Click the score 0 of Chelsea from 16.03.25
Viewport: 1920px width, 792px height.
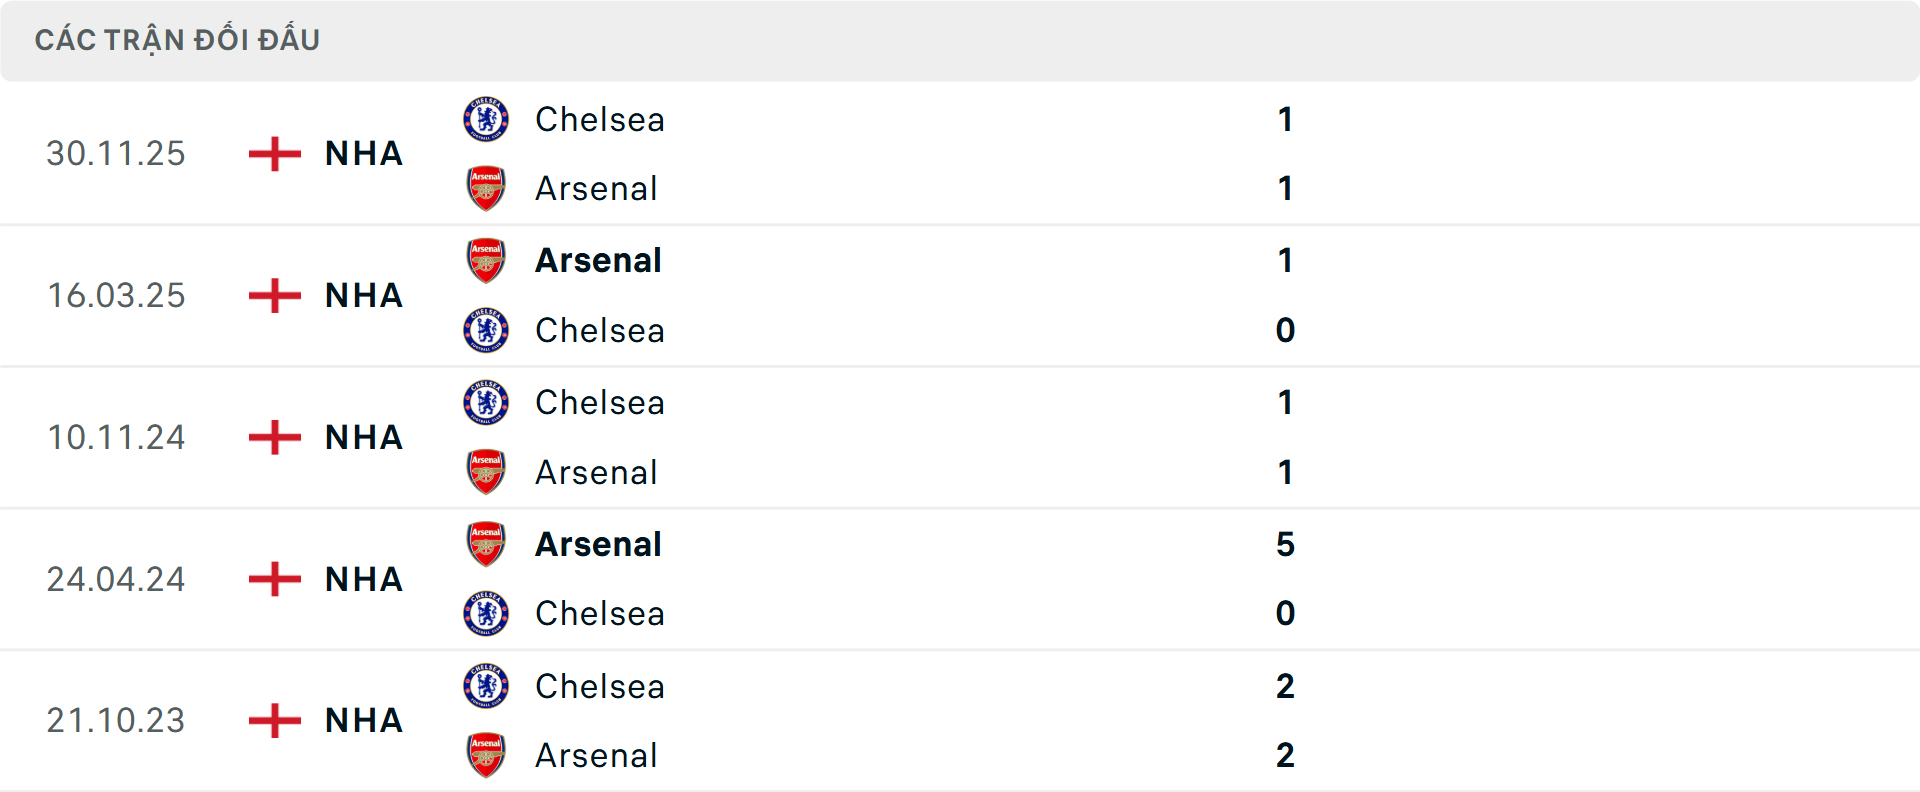[x=1287, y=330]
